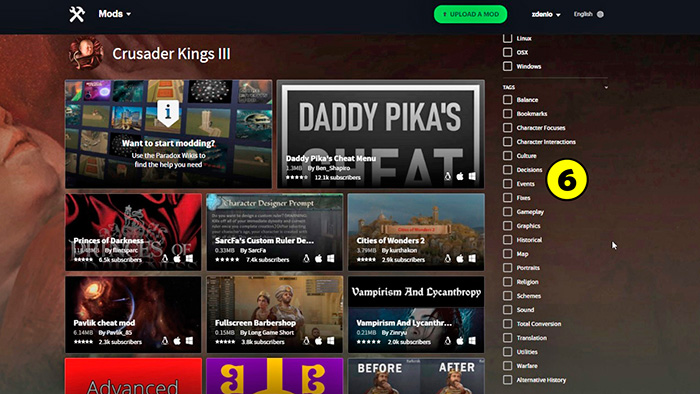700x394 pixels.
Task: Collapse the Tags filter section
Action: pos(606,87)
